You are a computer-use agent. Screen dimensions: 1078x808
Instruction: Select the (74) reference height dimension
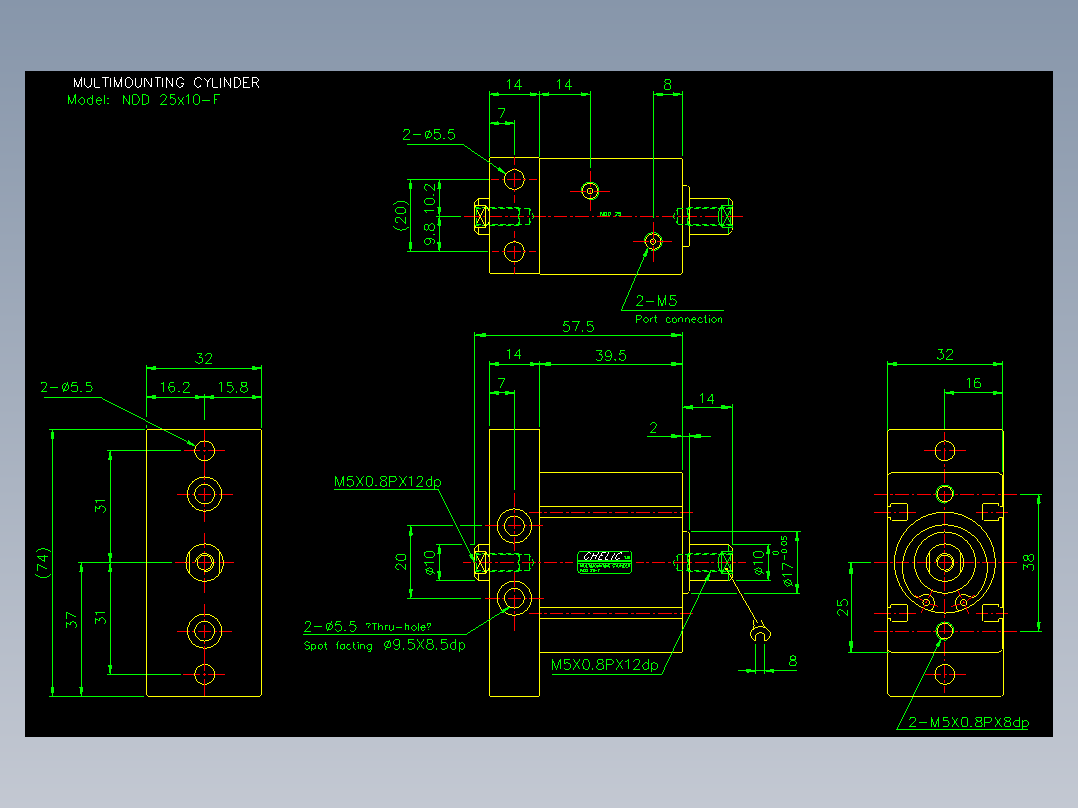point(43,563)
